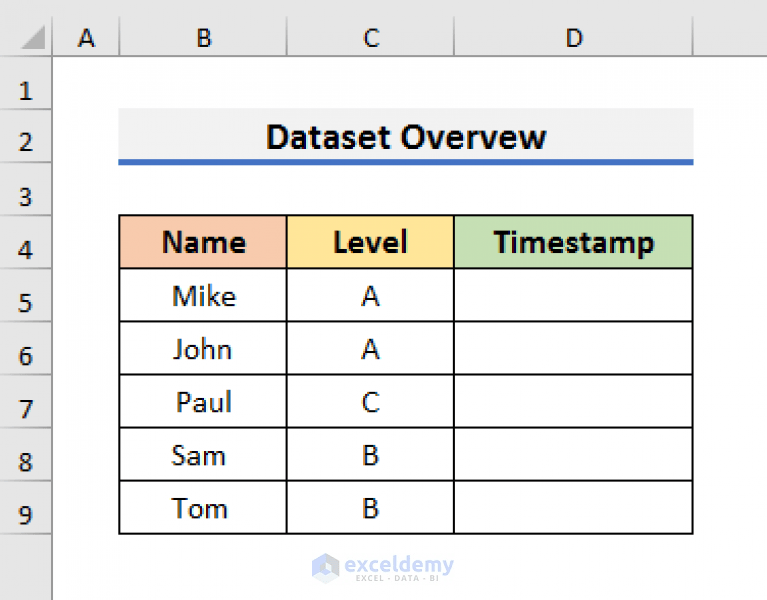Click the empty Timestamp cell for John
This screenshot has width=767, height=600.
click(x=573, y=348)
